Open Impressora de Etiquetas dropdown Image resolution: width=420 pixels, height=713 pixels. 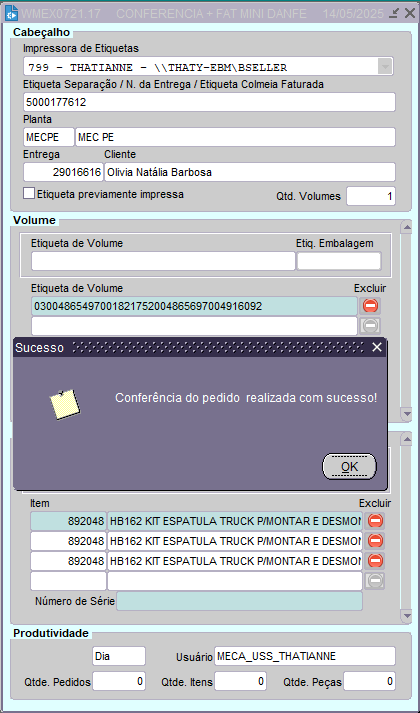[x=385, y=67]
